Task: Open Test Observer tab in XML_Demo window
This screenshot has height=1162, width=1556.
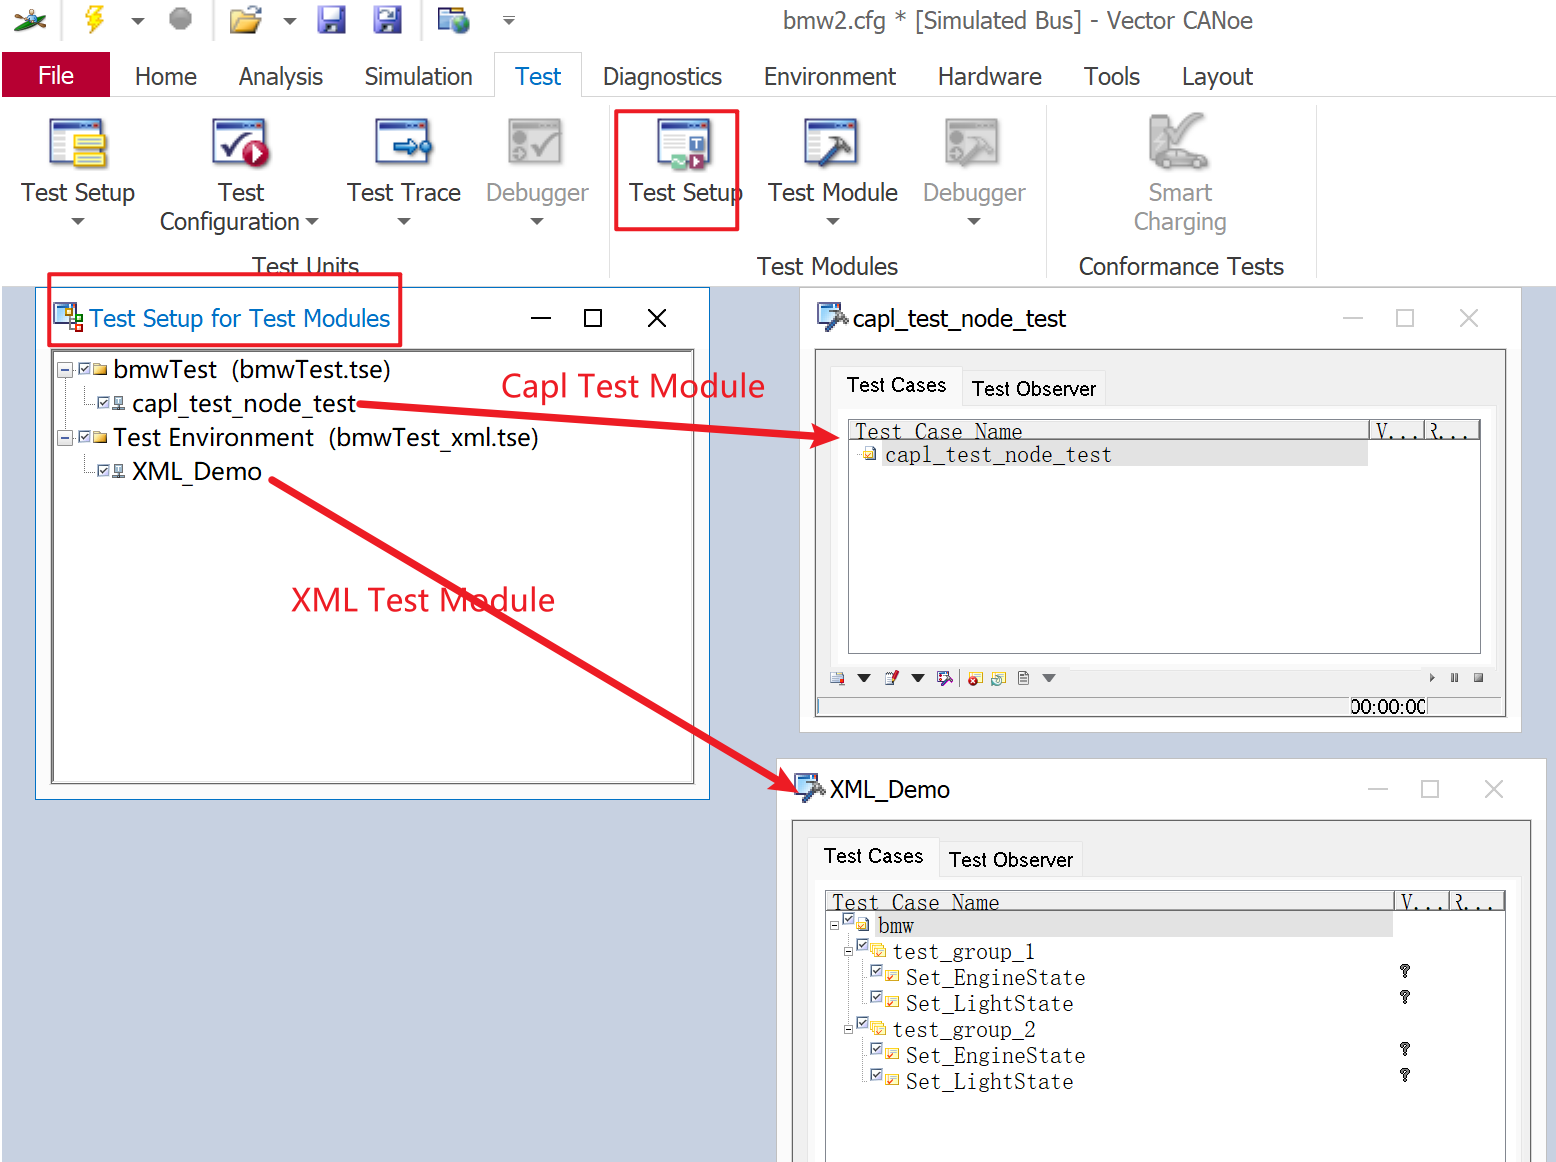Action: click(x=1010, y=859)
